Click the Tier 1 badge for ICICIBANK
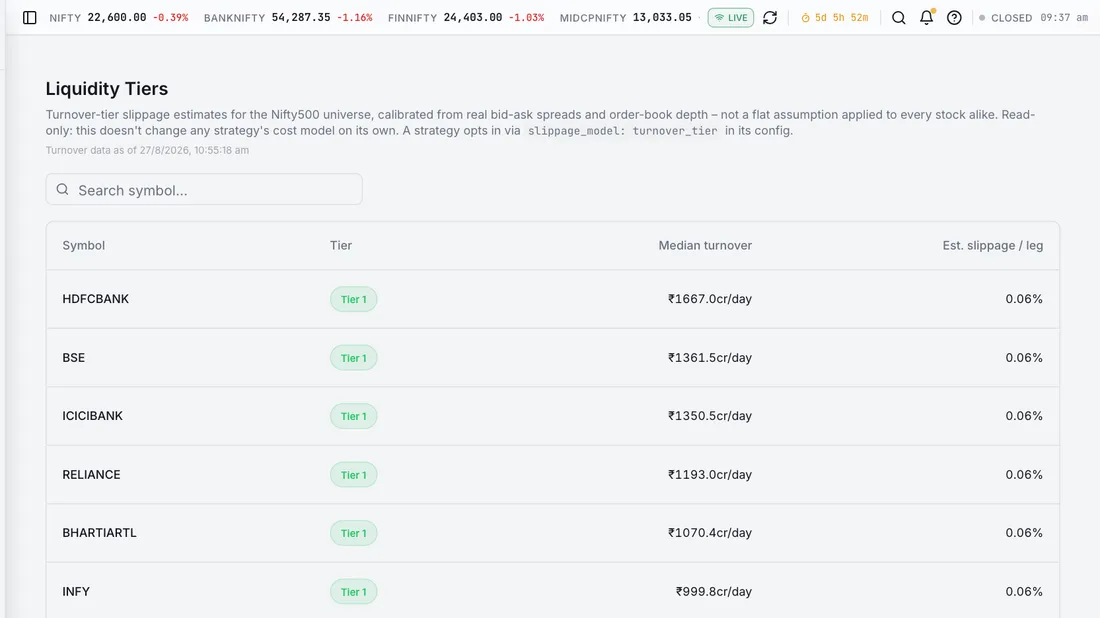 point(354,416)
